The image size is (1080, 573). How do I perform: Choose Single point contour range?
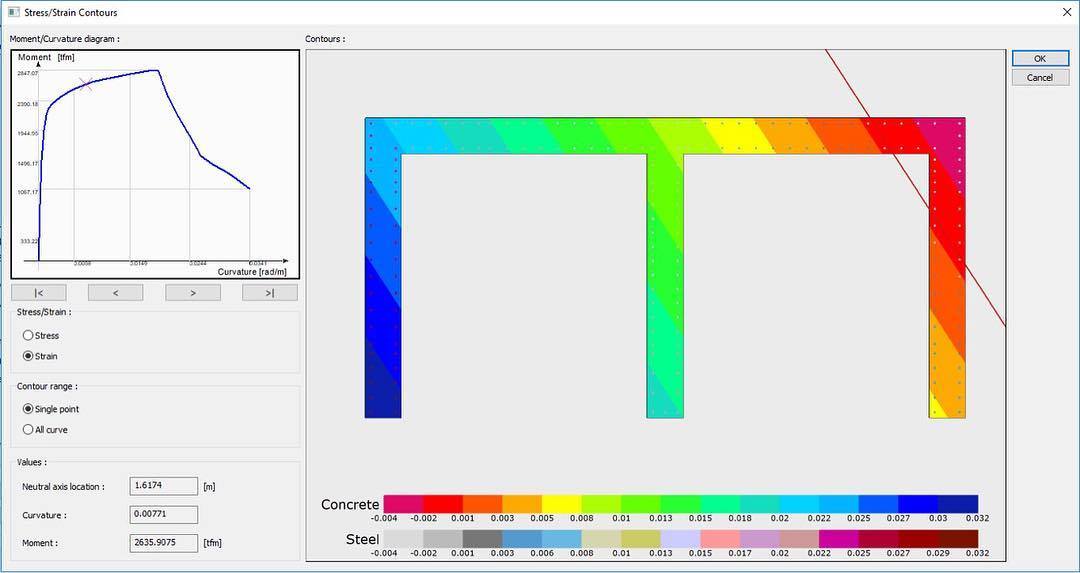point(28,409)
